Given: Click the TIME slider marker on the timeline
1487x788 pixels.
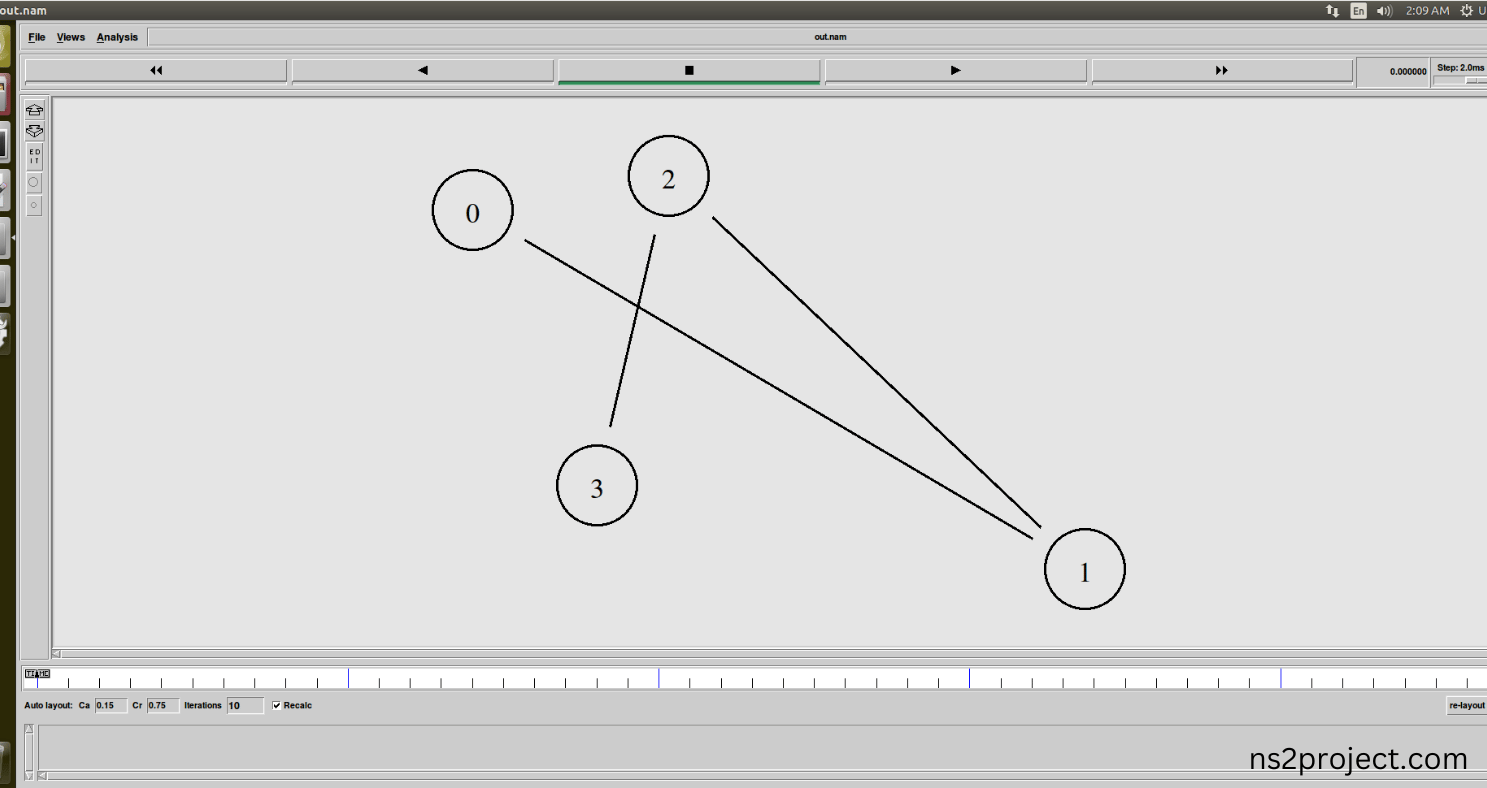Looking at the screenshot, I should (x=37, y=674).
